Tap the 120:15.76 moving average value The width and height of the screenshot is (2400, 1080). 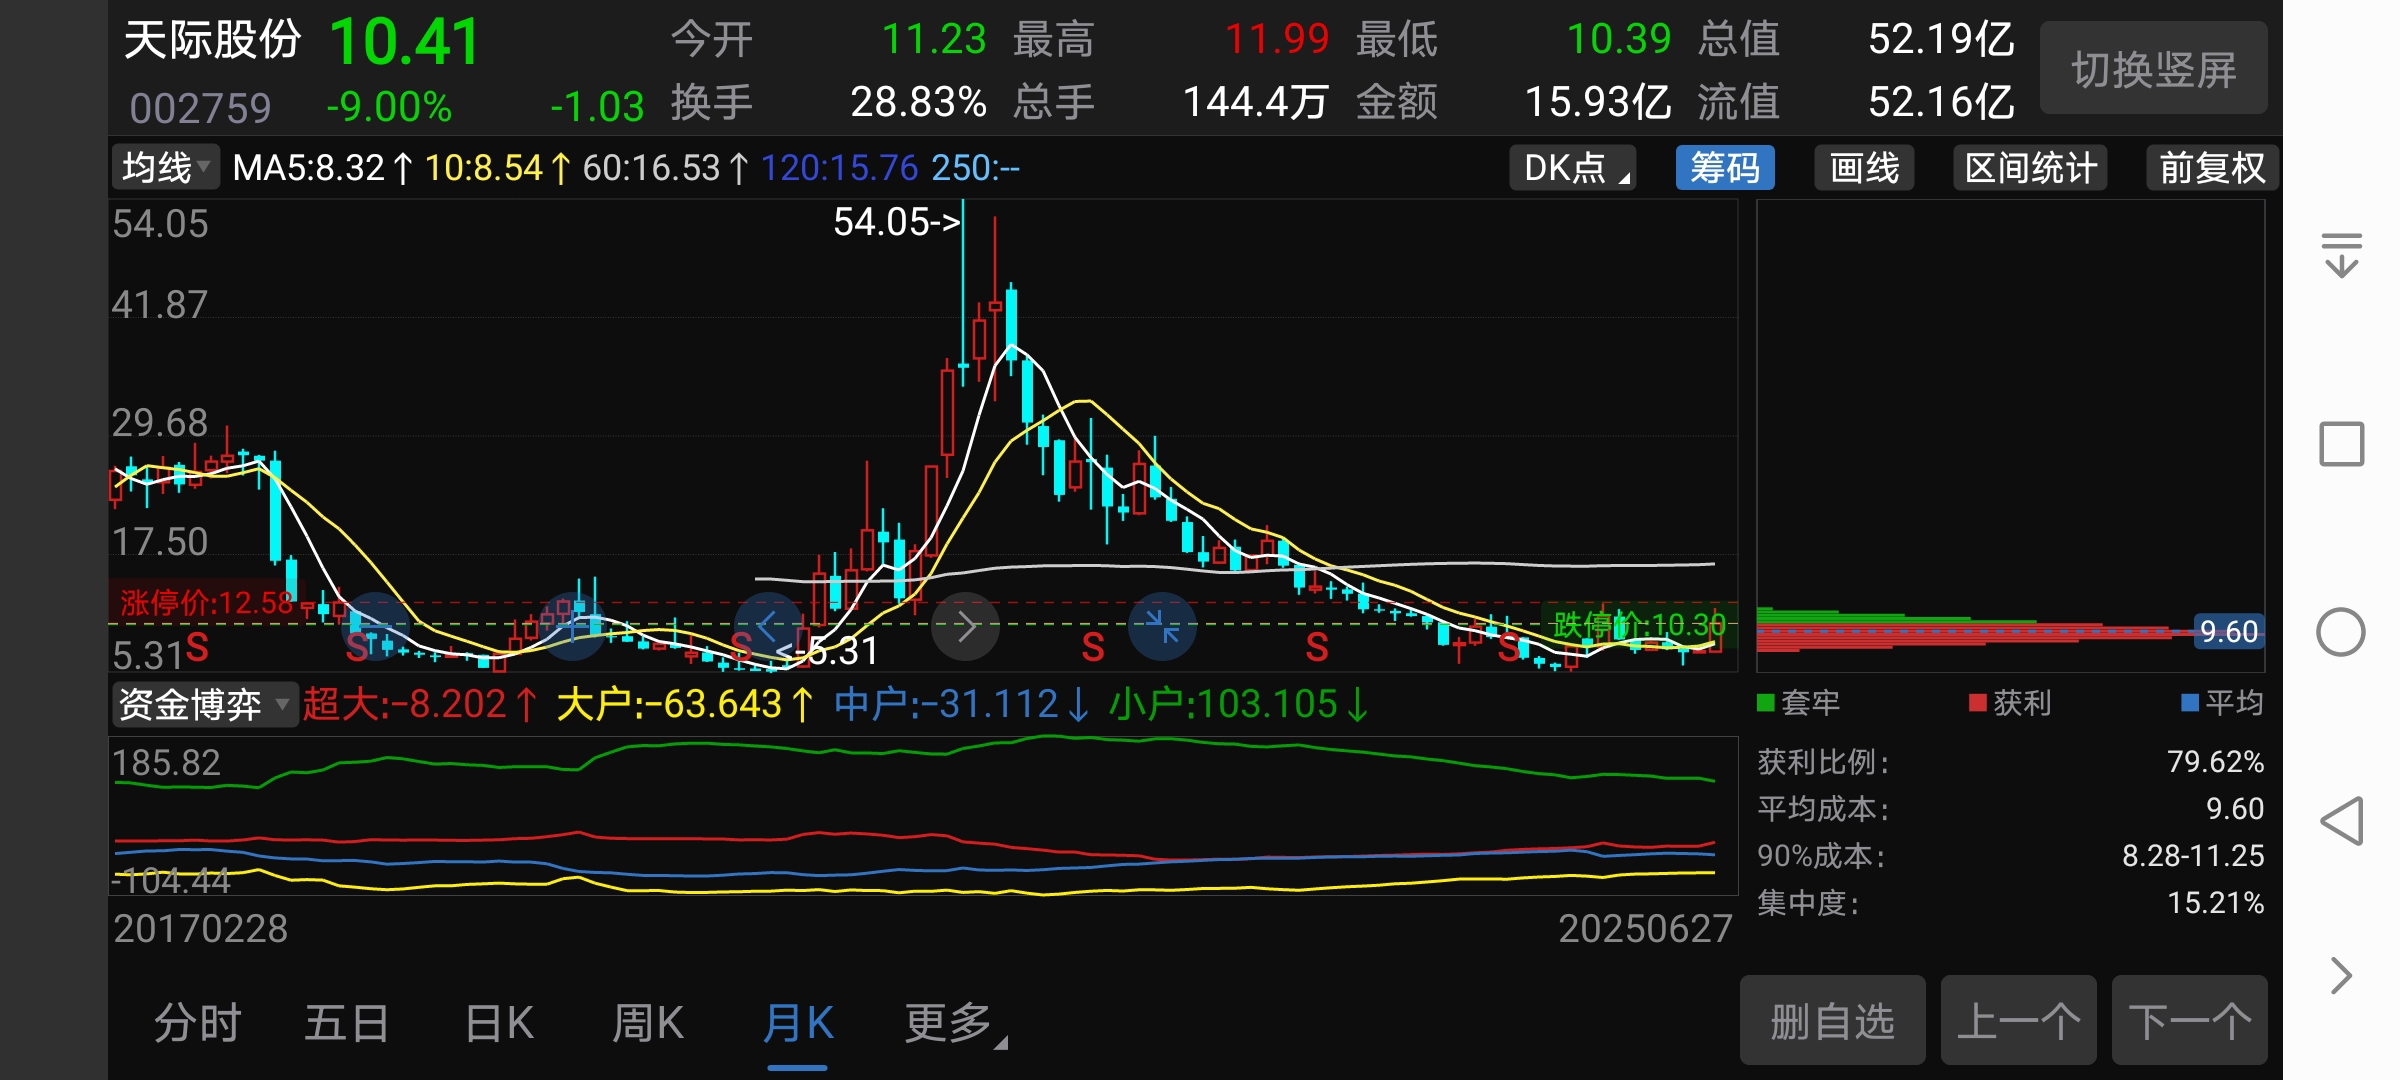pyautogui.click(x=840, y=167)
